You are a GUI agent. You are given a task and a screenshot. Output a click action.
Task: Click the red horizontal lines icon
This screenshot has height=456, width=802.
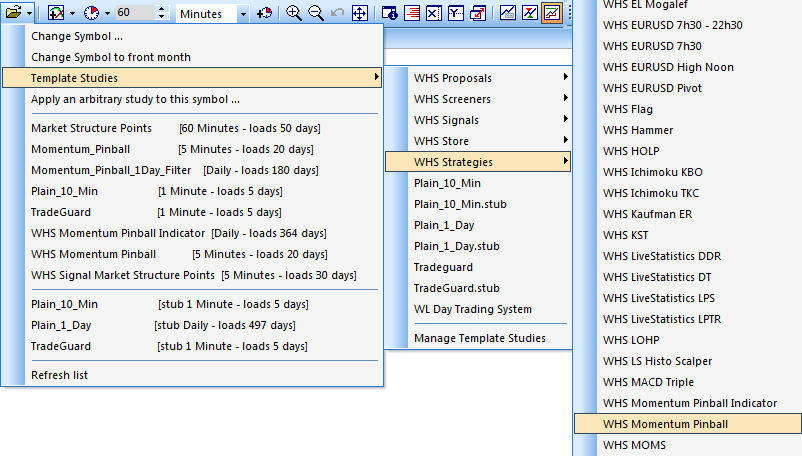coord(412,13)
